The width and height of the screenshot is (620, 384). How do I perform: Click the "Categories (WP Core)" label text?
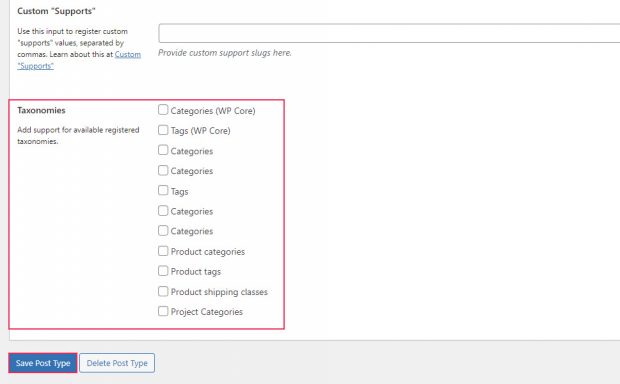213,111
